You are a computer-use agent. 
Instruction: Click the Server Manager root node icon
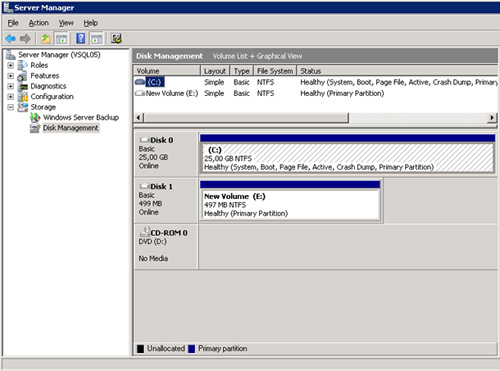pyautogui.click(x=11, y=55)
